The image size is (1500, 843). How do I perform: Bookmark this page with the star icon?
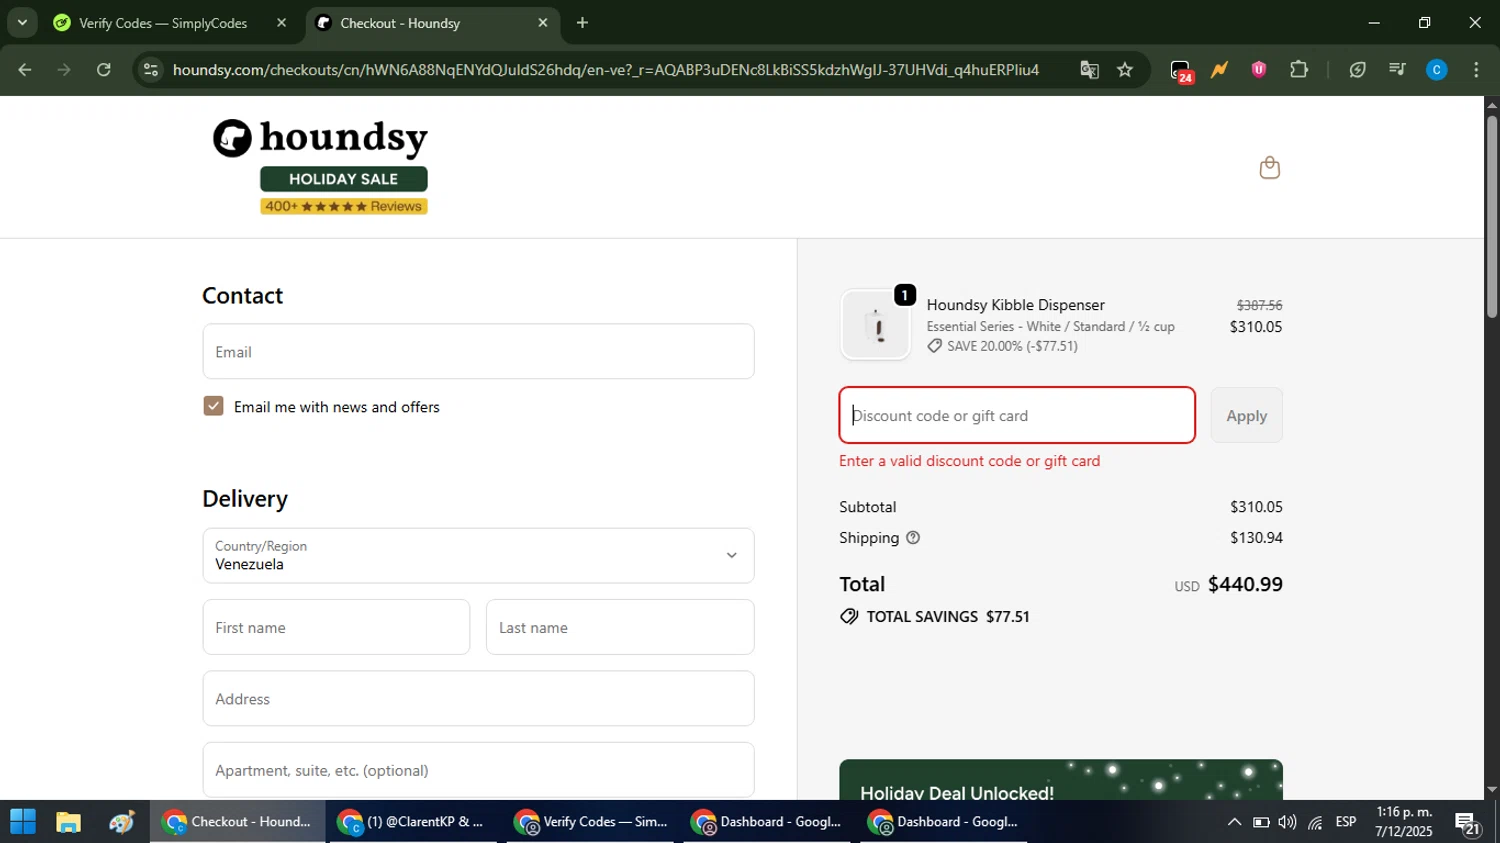pyautogui.click(x=1125, y=70)
